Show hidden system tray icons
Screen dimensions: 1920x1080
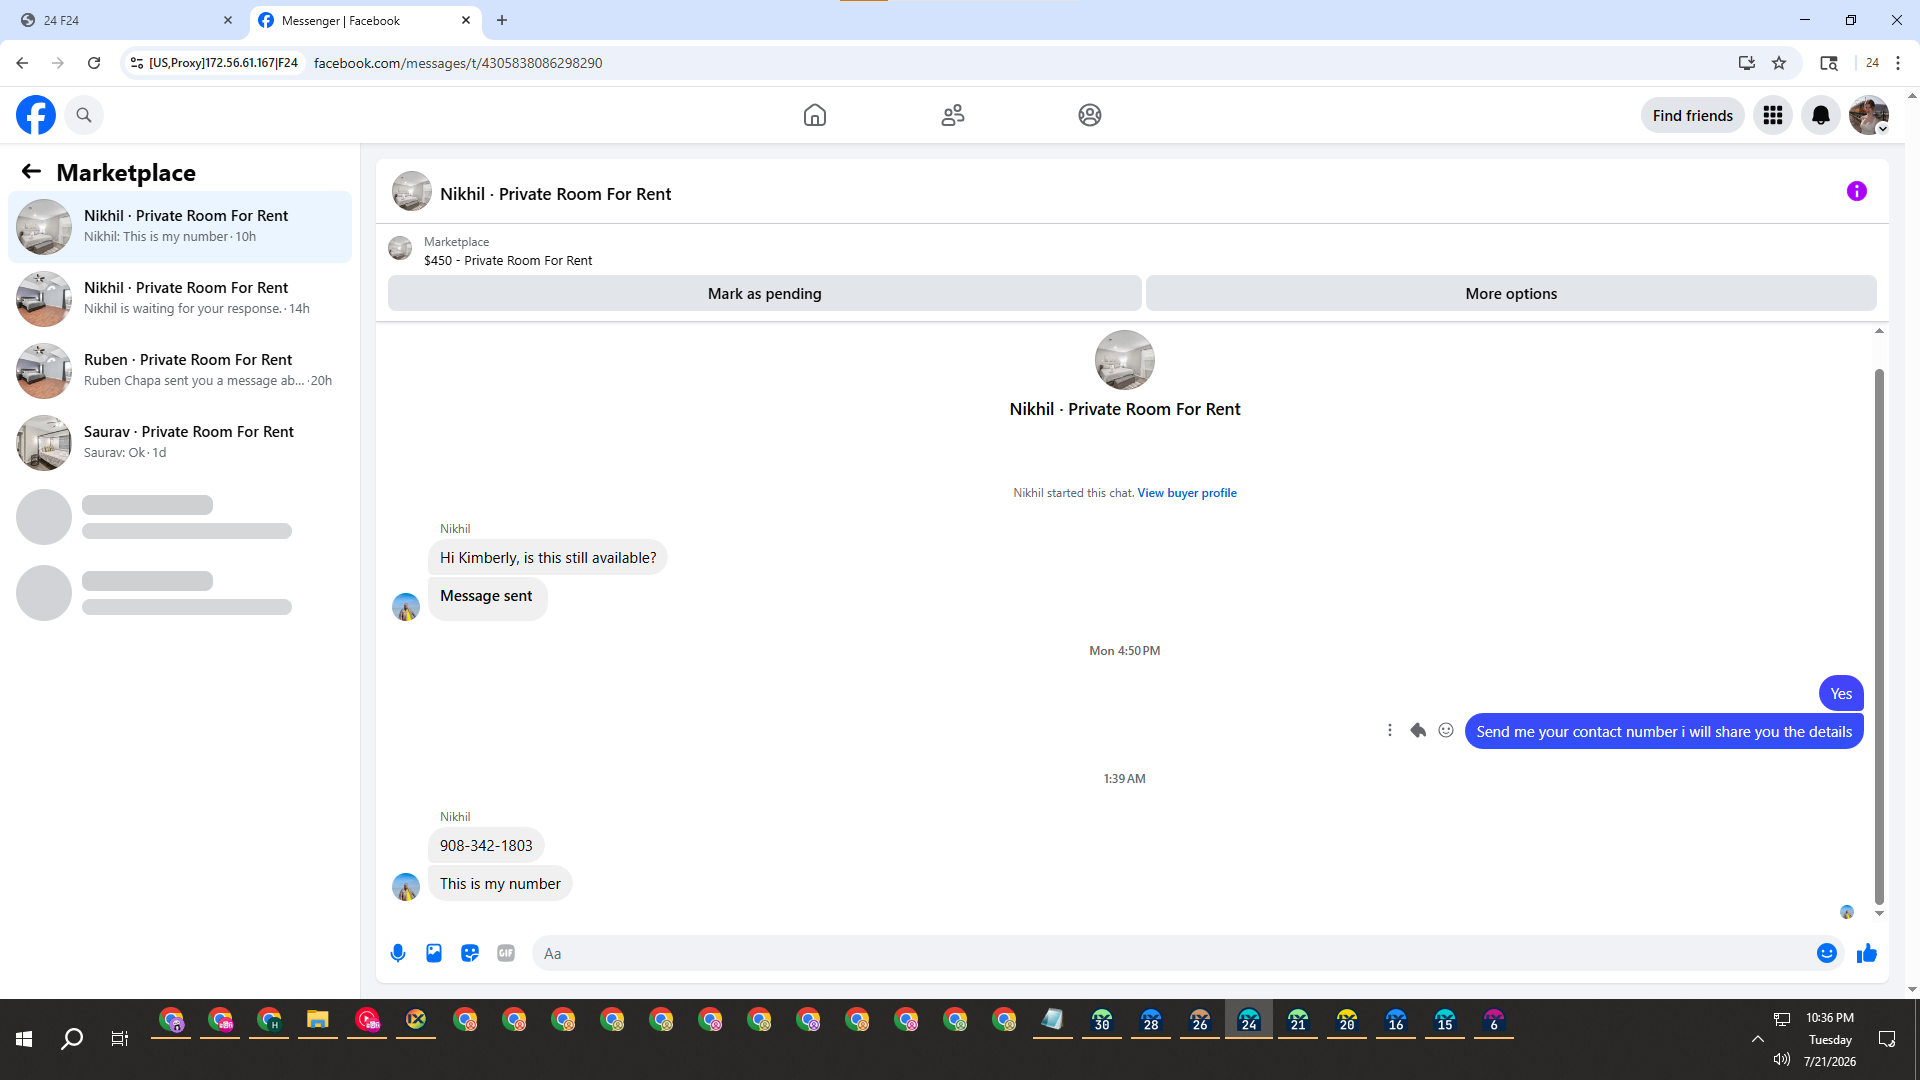tap(1757, 1039)
